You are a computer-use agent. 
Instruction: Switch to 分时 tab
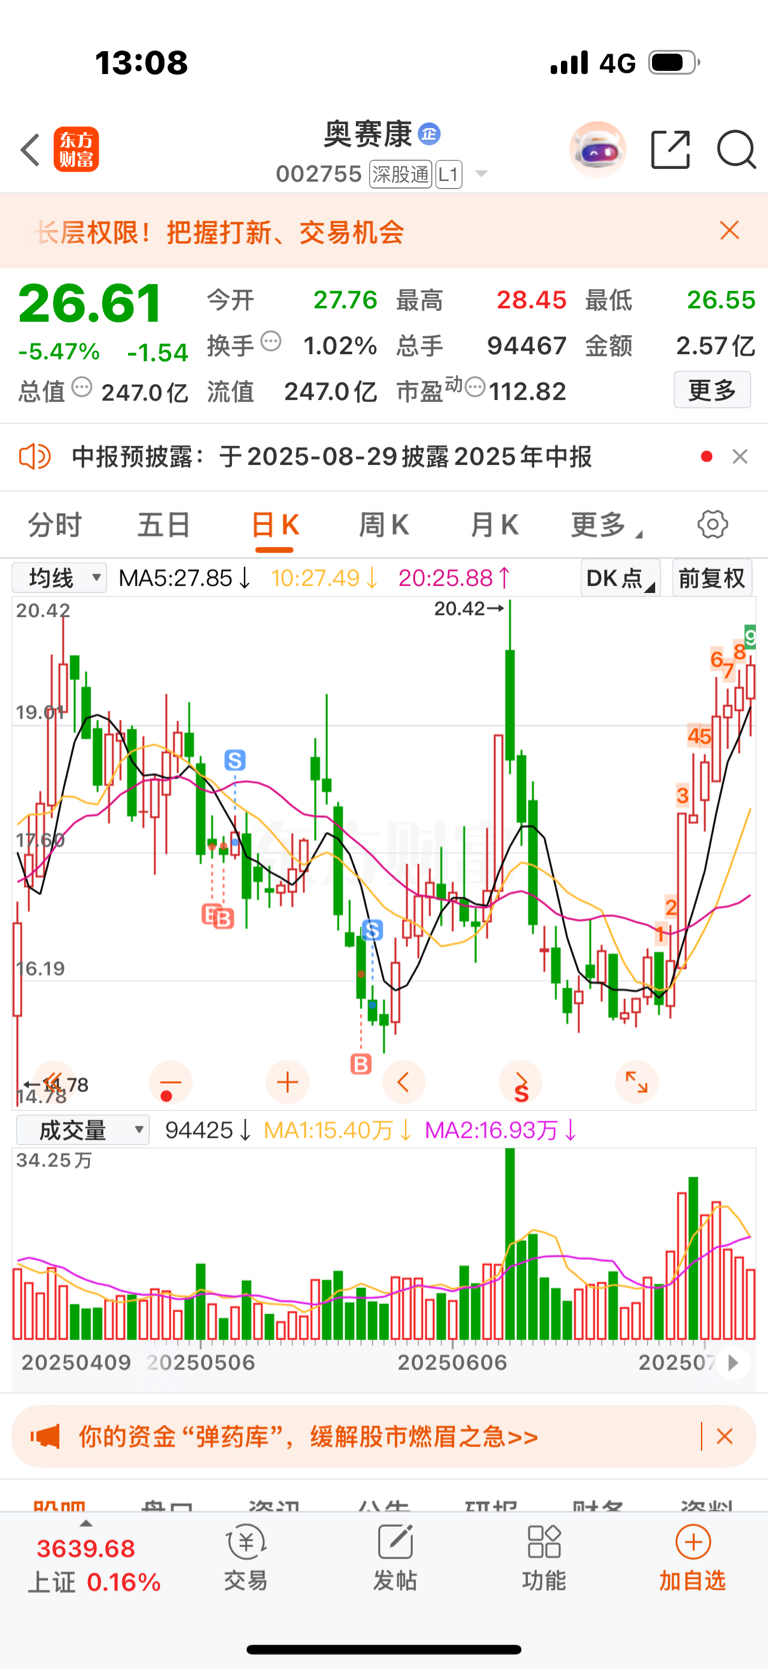click(55, 524)
